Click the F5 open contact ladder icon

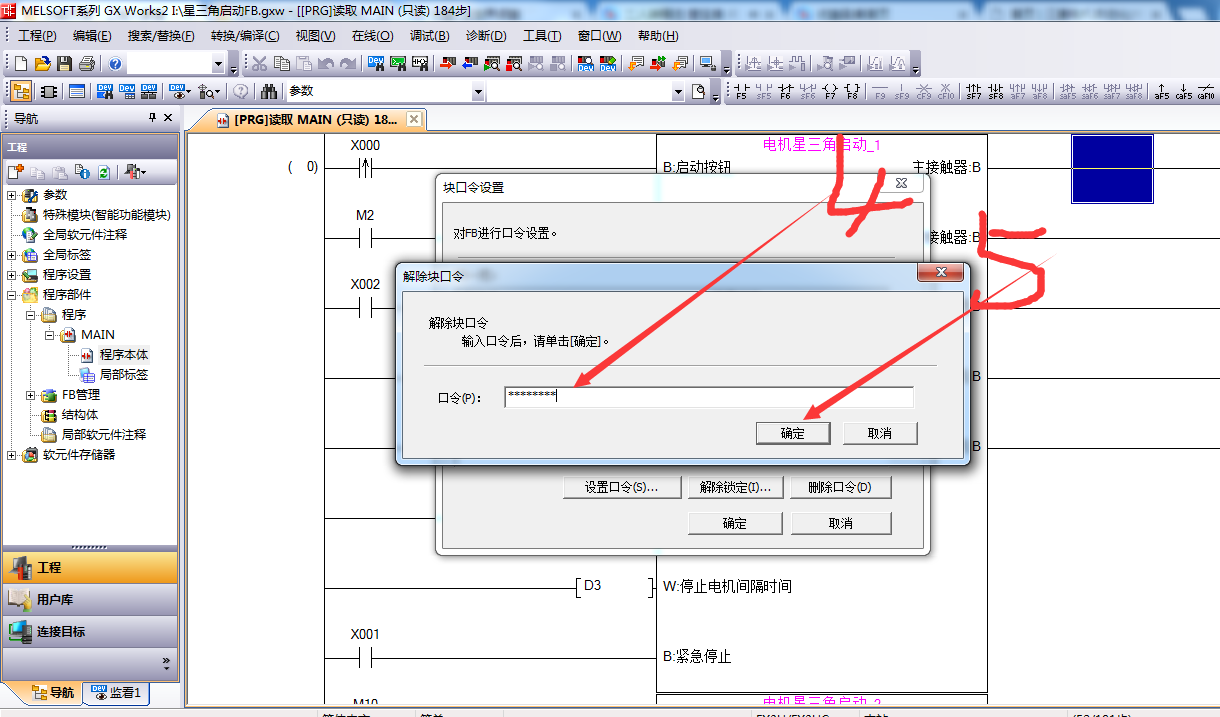pyautogui.click(x=741, y=92)
